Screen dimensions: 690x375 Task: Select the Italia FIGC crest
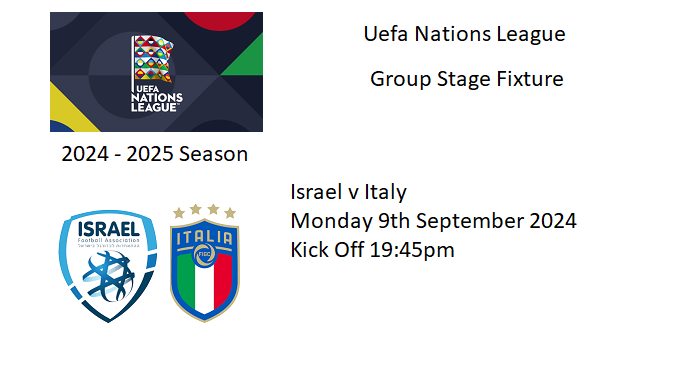(205, 263)
